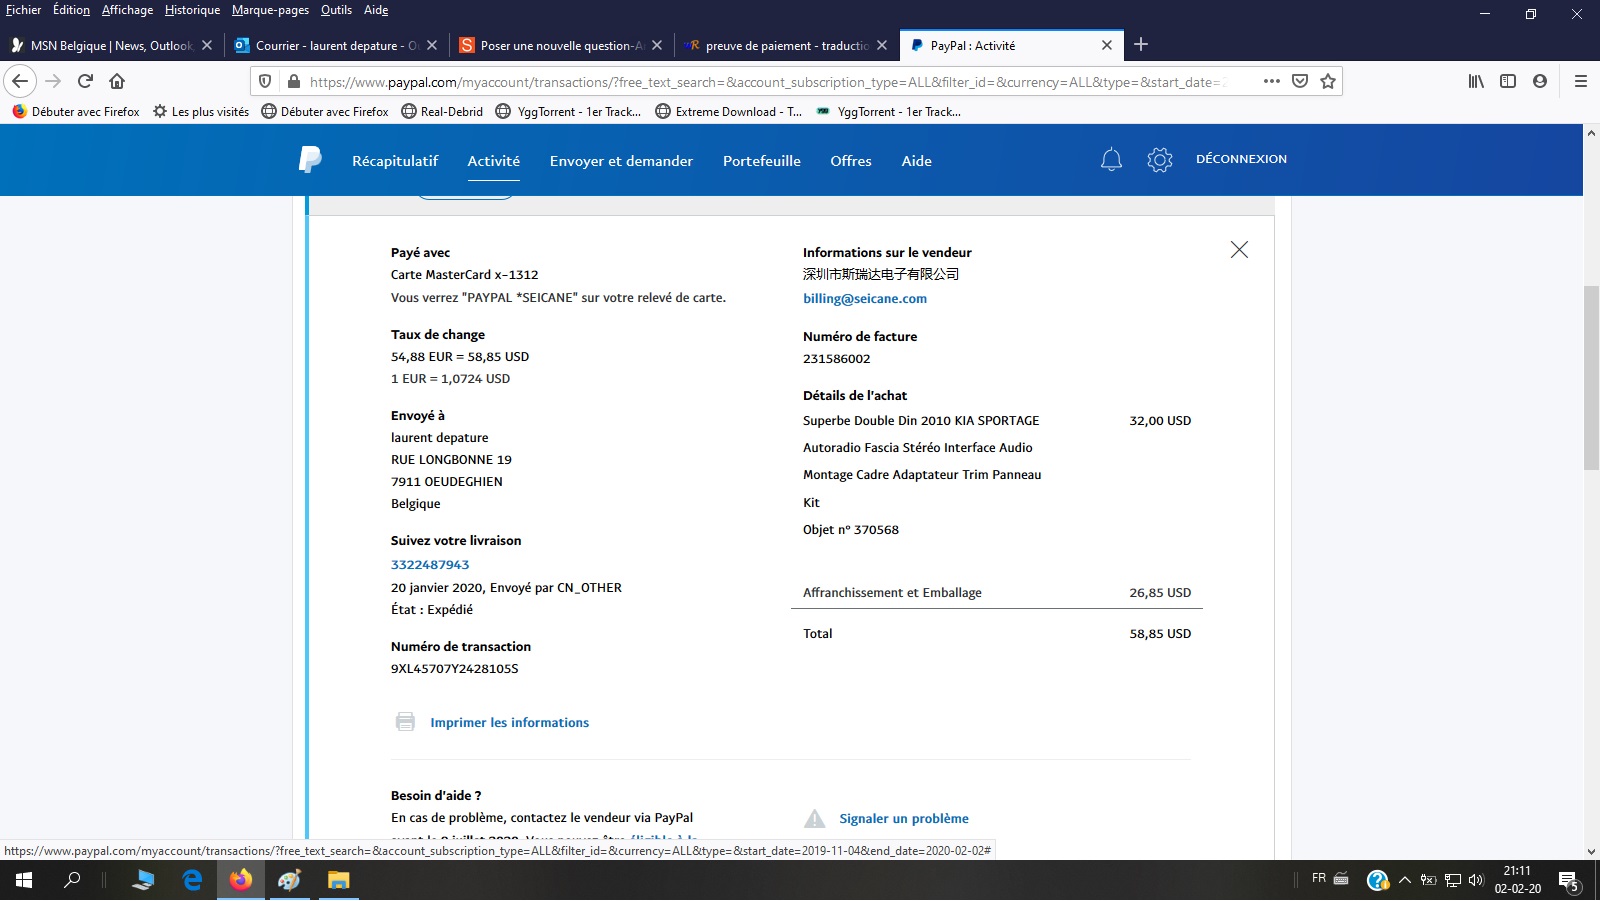
Task: Open the PayPal notifications bell
Action: [x=1111, y=160]
